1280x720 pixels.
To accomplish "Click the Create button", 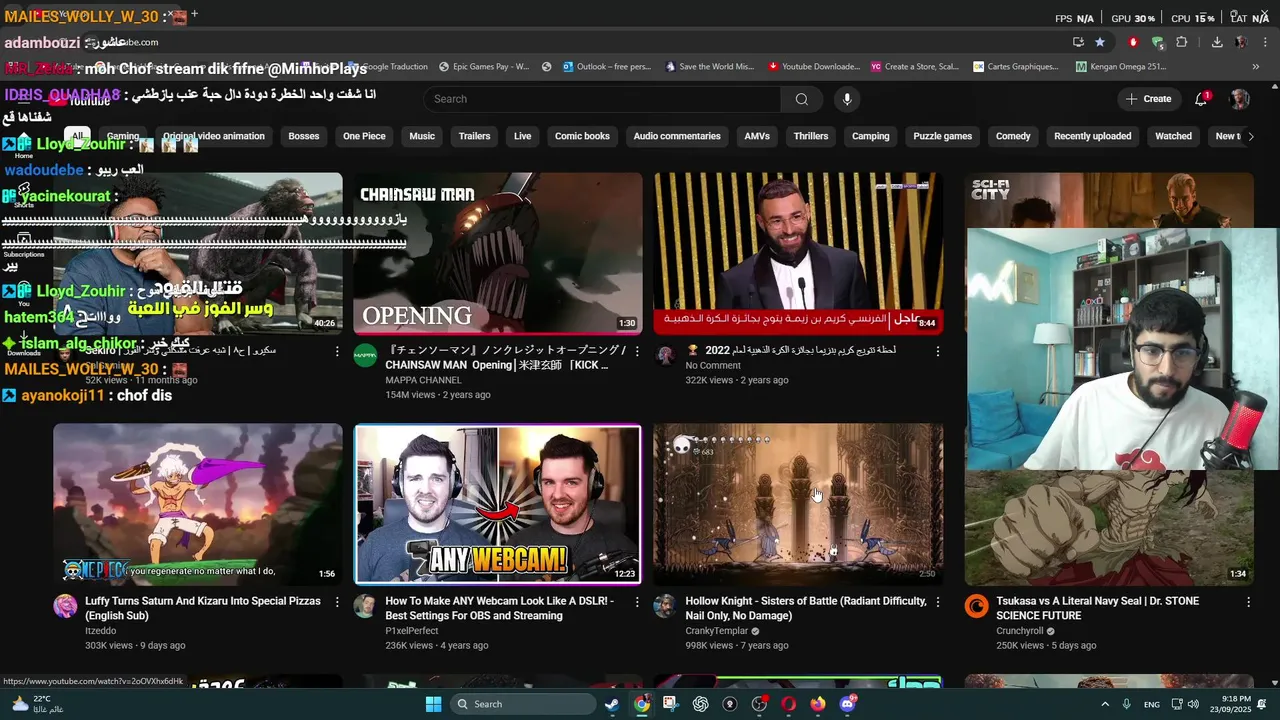I will (1148, 99).
